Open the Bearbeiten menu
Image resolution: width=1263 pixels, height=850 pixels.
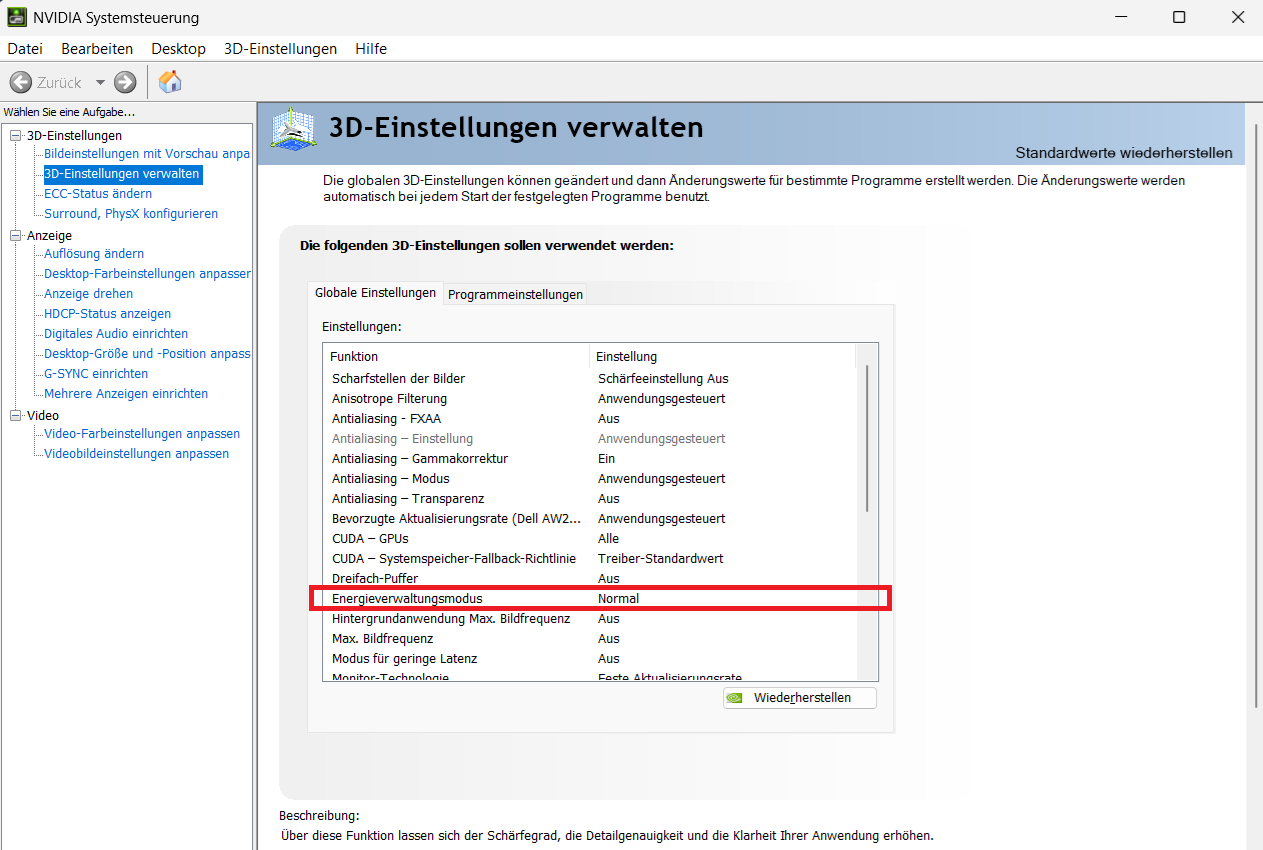point(97,48)
